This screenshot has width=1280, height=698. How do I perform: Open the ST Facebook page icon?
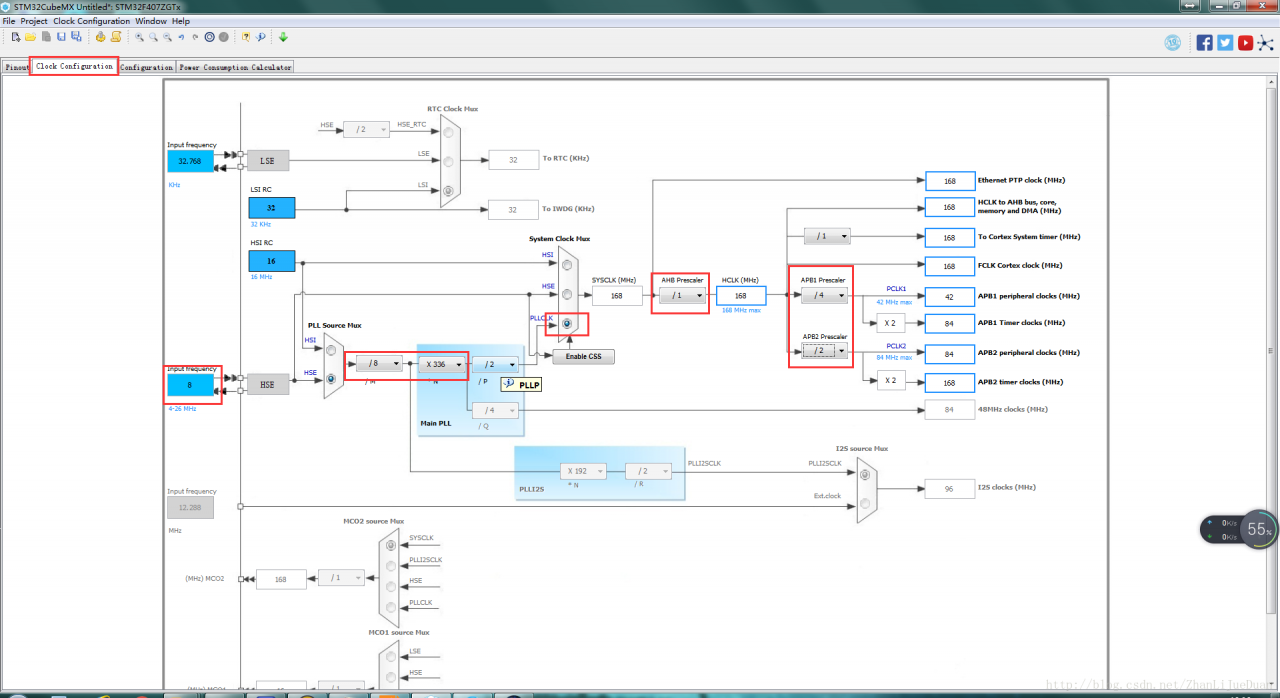pyautogui.click(x=1204, y=42)
